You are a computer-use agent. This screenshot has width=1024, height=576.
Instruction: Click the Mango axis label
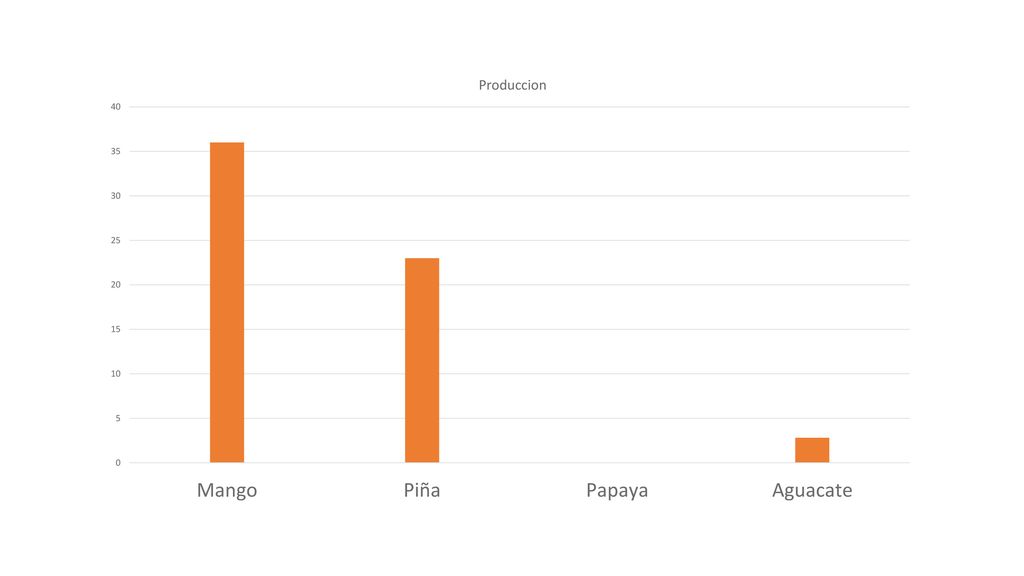pyautogui.click(x=227, y=490)
